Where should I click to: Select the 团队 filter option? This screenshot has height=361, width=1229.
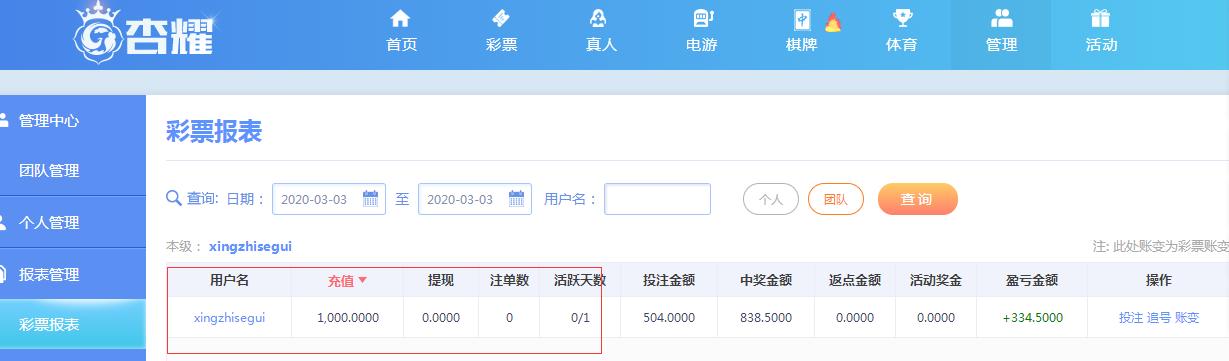coord(835,199)
